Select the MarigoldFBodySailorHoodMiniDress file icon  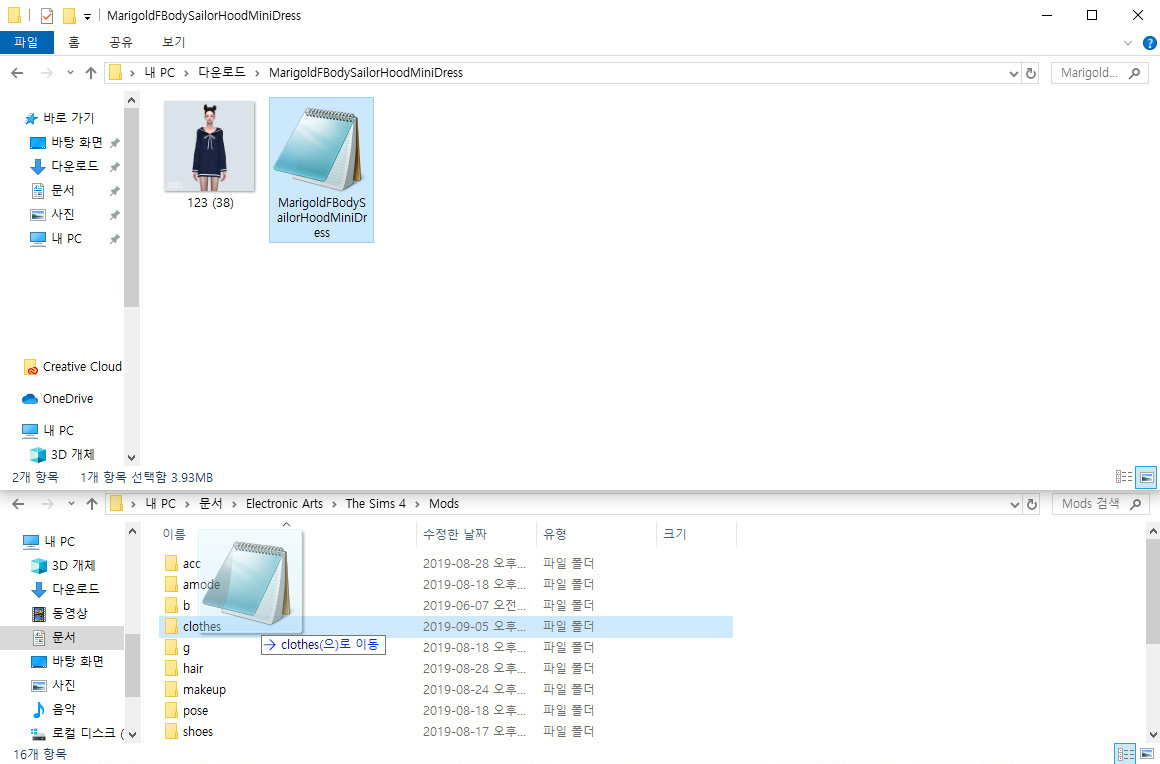322,170
